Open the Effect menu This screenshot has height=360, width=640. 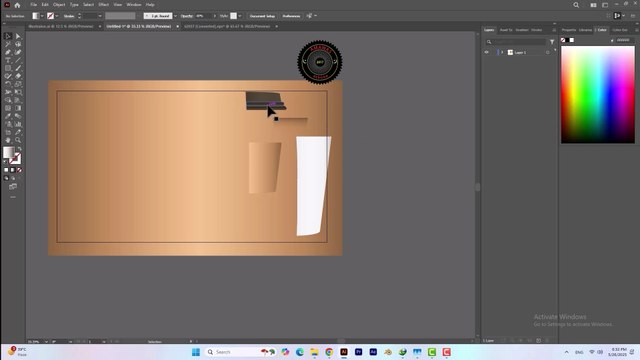coord(103,5)
